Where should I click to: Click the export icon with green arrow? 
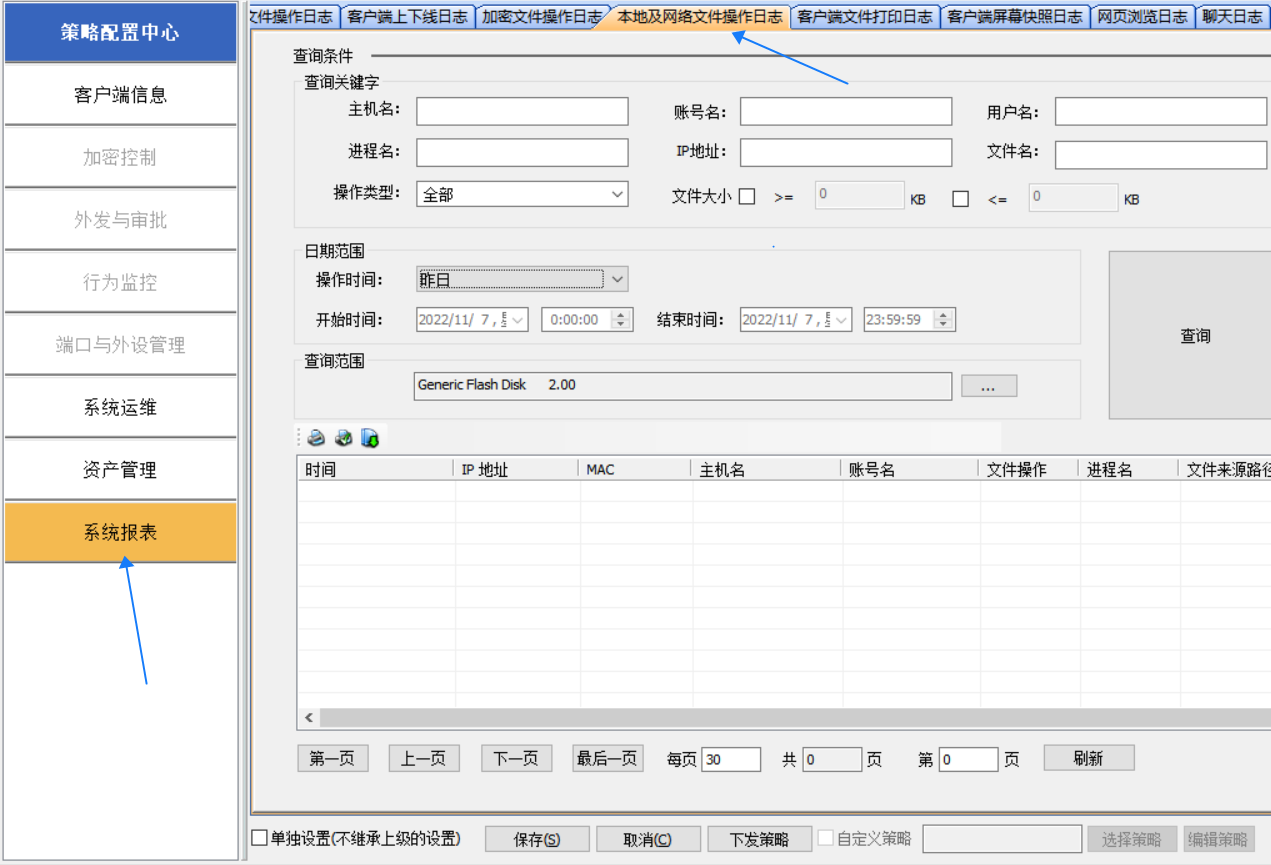point(370,438)
